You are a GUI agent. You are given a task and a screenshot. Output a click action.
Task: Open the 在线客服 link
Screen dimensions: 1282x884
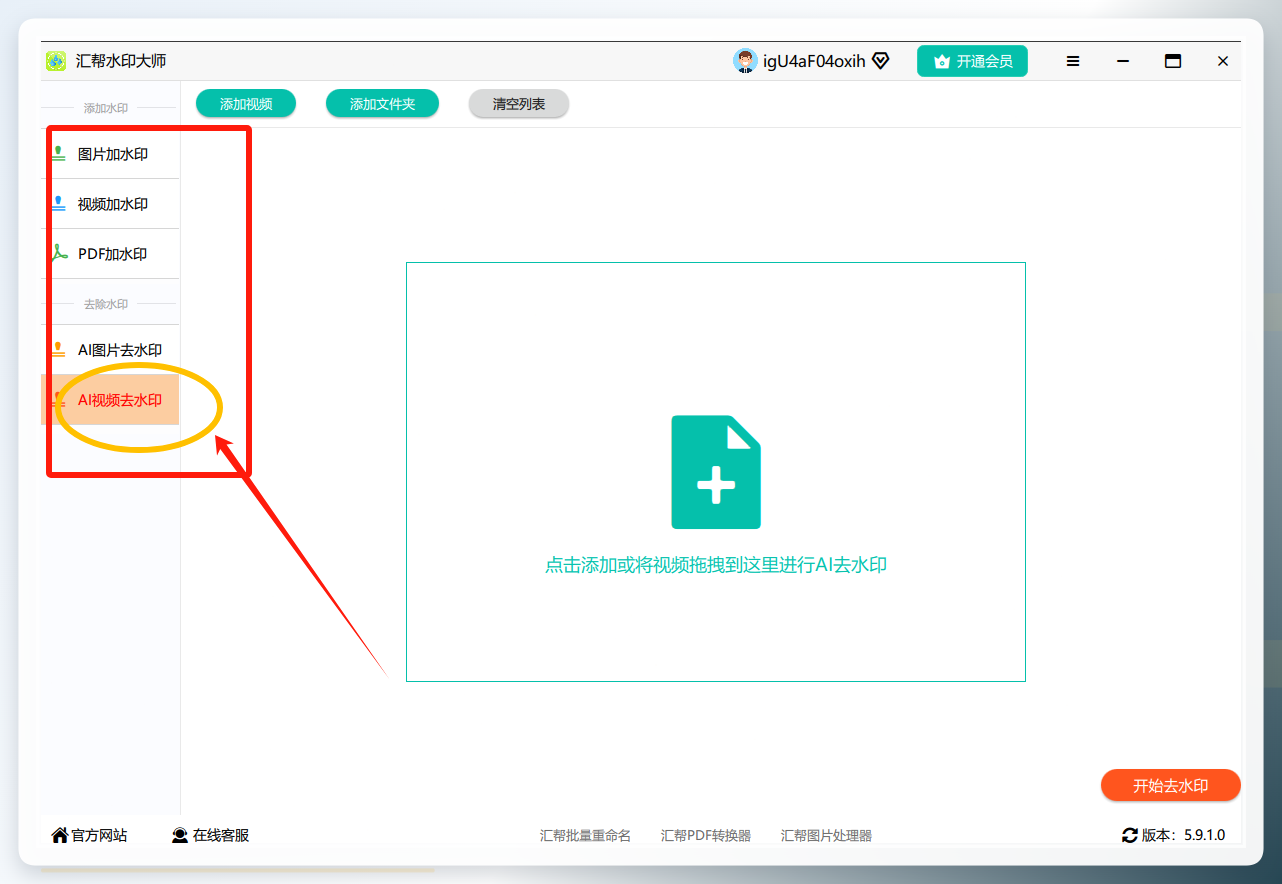pyautogui.click(x=210, y=835)
